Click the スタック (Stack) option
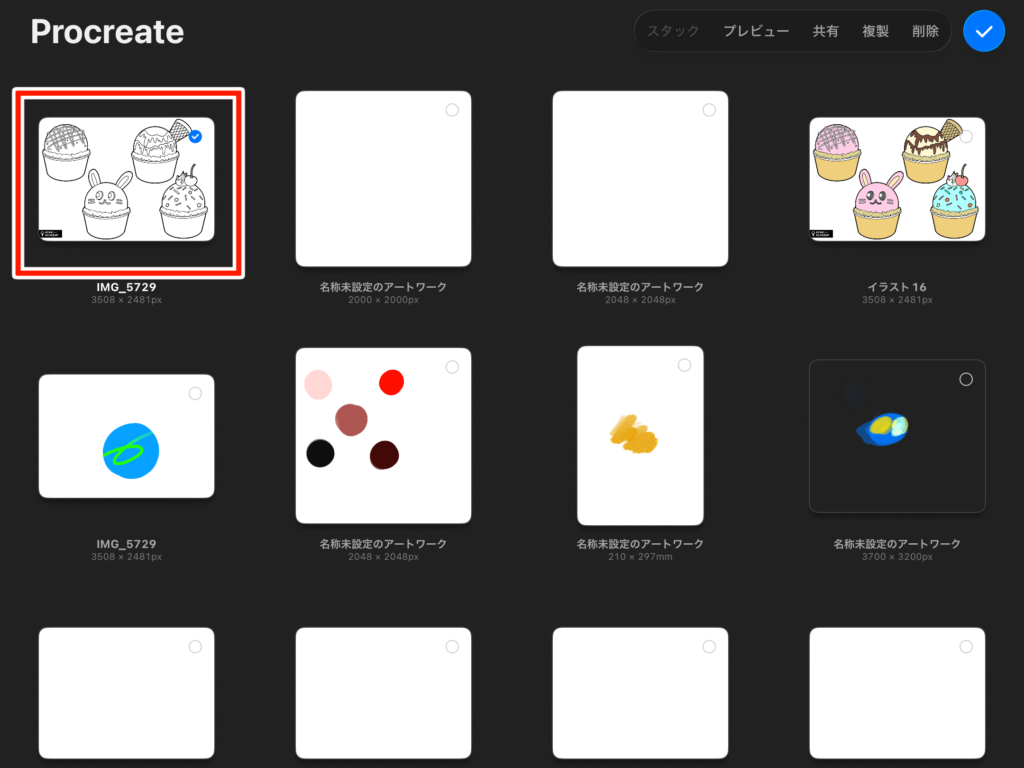The height and width of the screenshot is (768, 1024). 673,31
